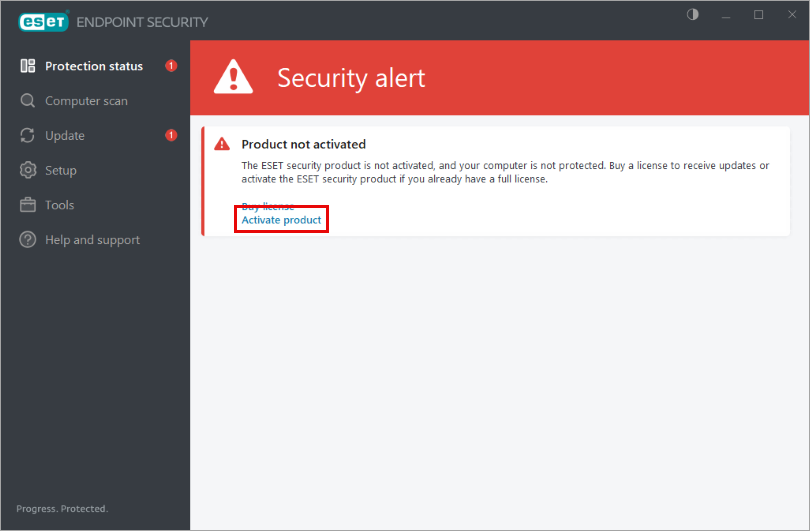Click the Update refresh arrows icon
810x531 pixels.
click(28, 136)
